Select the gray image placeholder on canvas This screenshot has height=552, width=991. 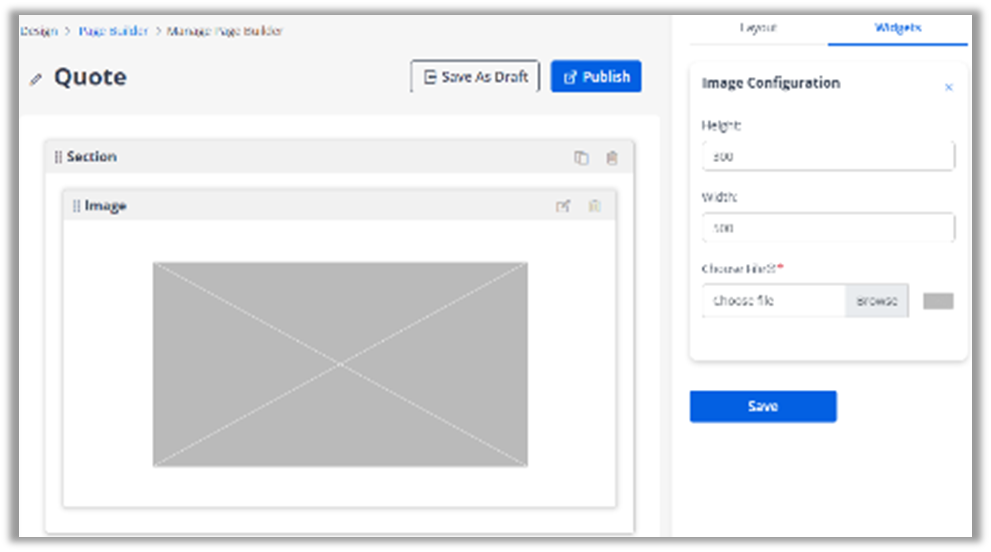[x=340, y=364]
